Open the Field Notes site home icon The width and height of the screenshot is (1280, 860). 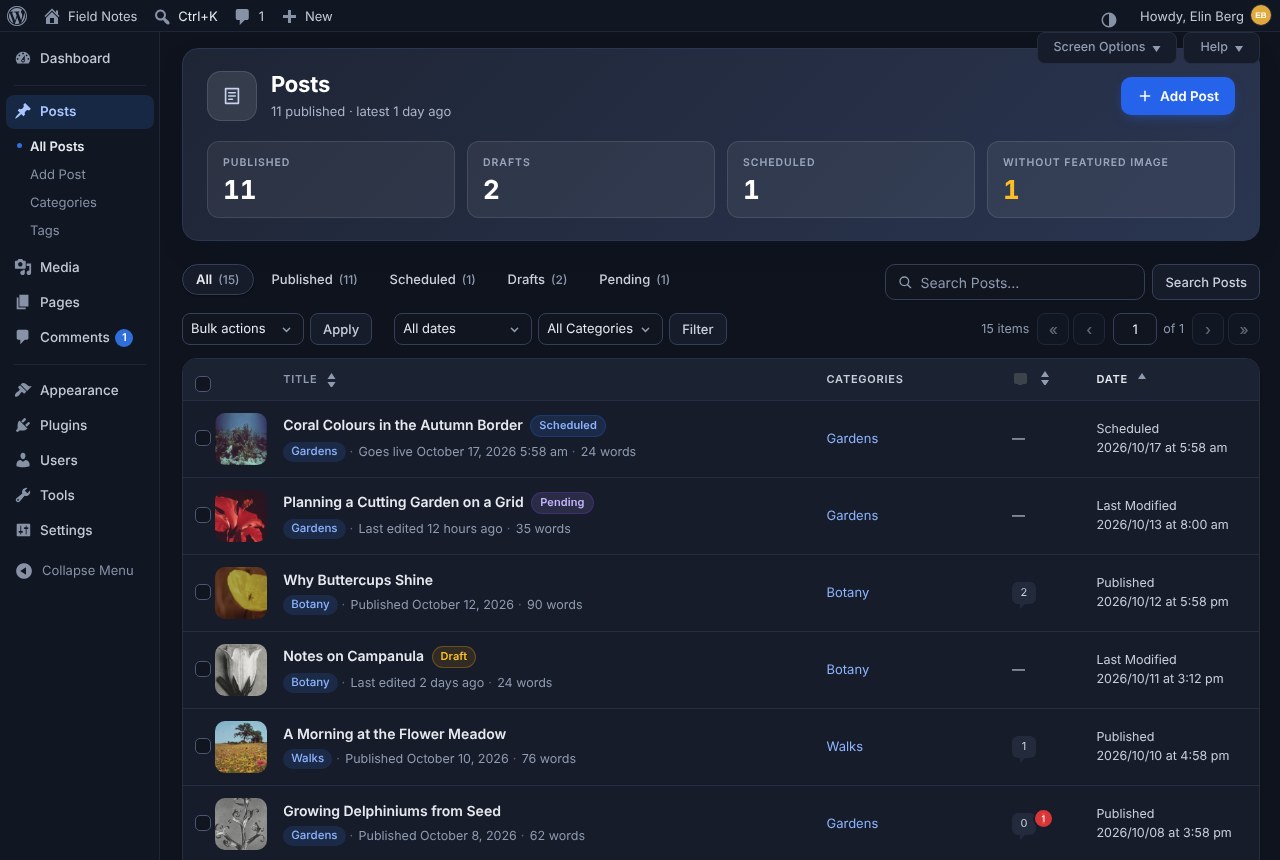click(52, 16)
